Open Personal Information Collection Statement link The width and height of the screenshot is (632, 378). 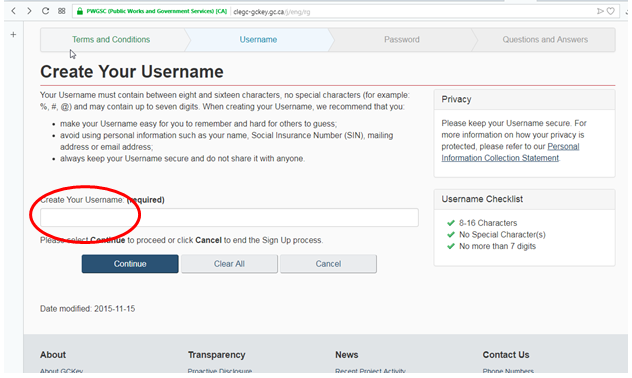click(510, 152)
